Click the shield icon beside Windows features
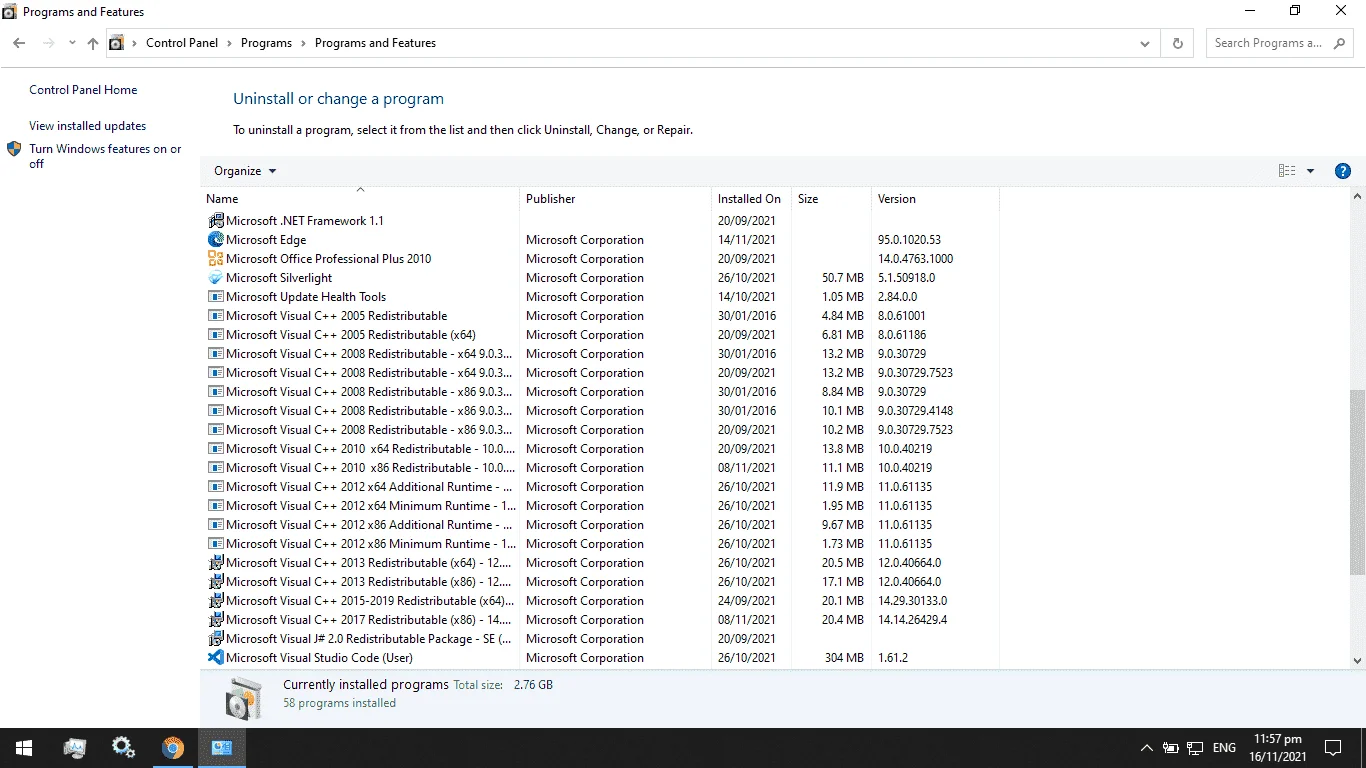This screenshot has height=768, width=1366. (x=14, y=149)
